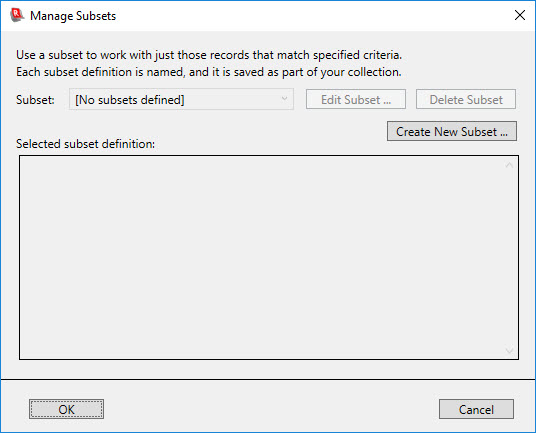
Task: Click the 'Subset:' field label
Action: pos(35,100)
